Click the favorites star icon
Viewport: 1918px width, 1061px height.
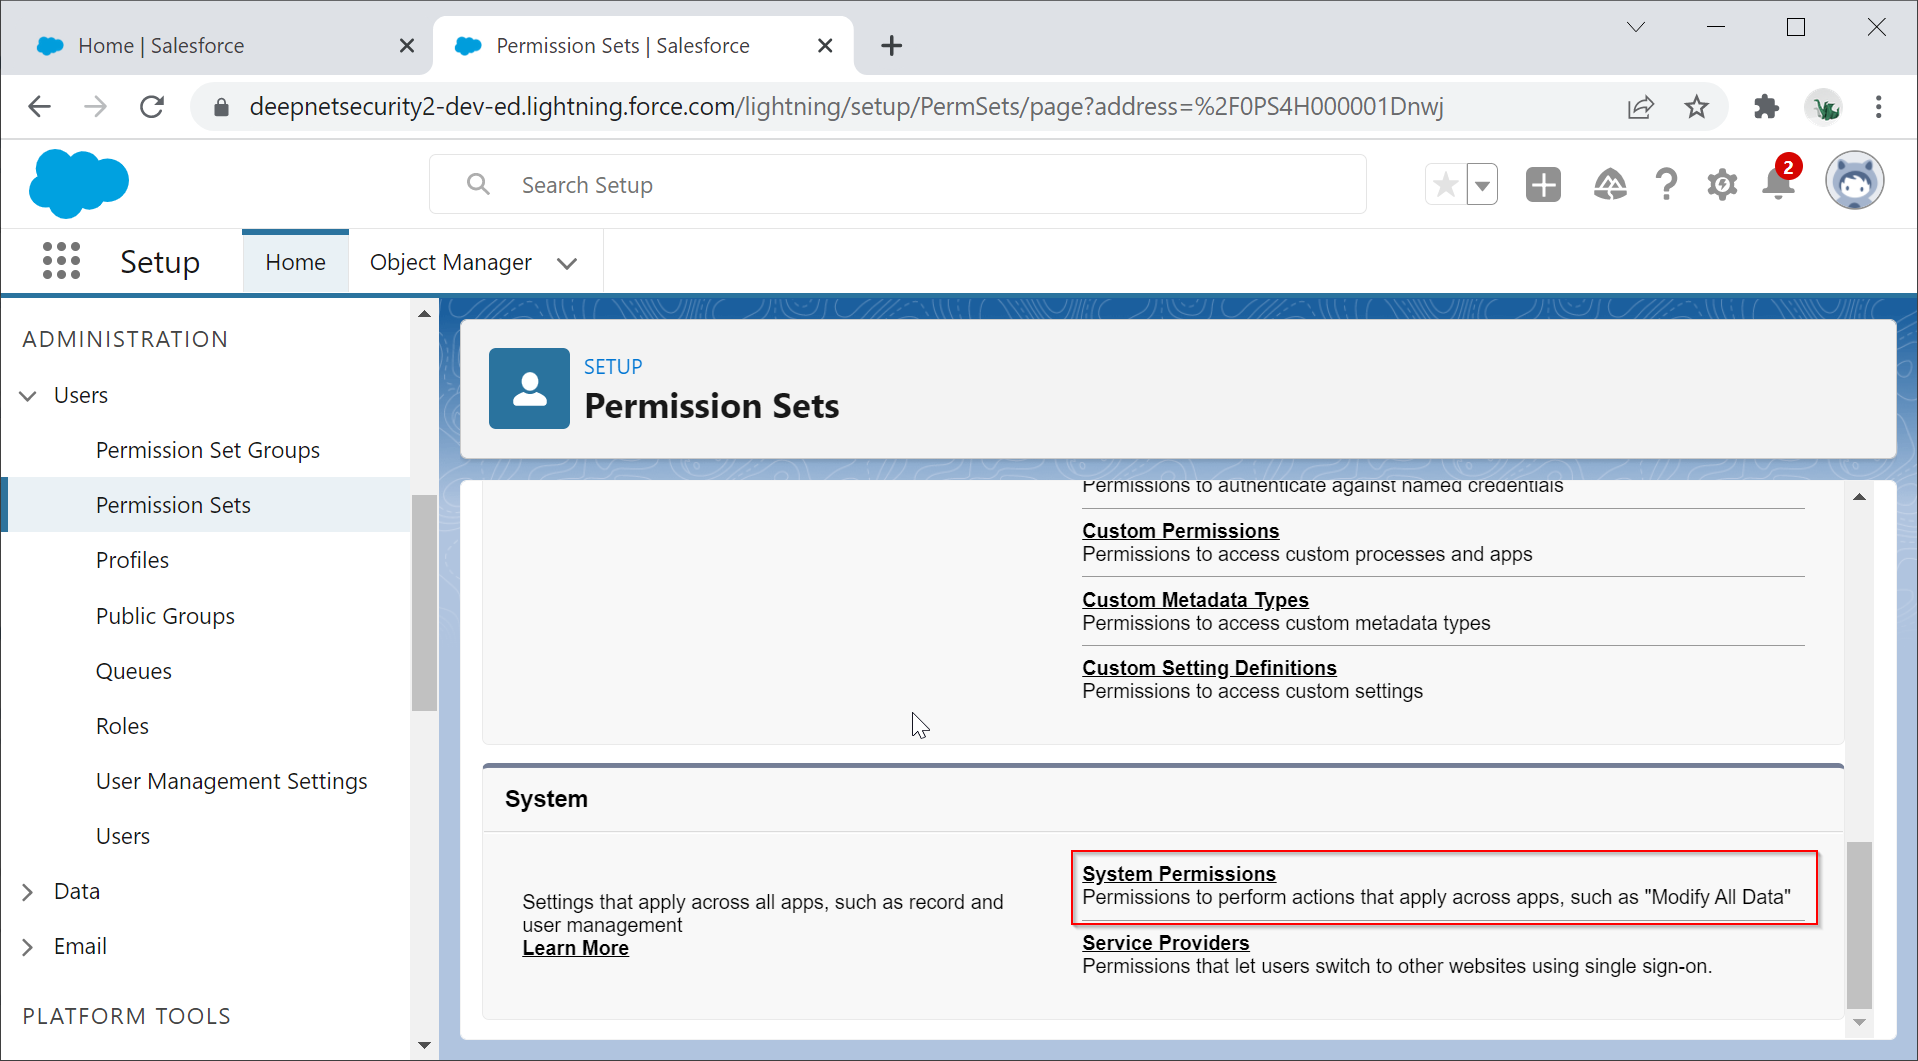1445,185
